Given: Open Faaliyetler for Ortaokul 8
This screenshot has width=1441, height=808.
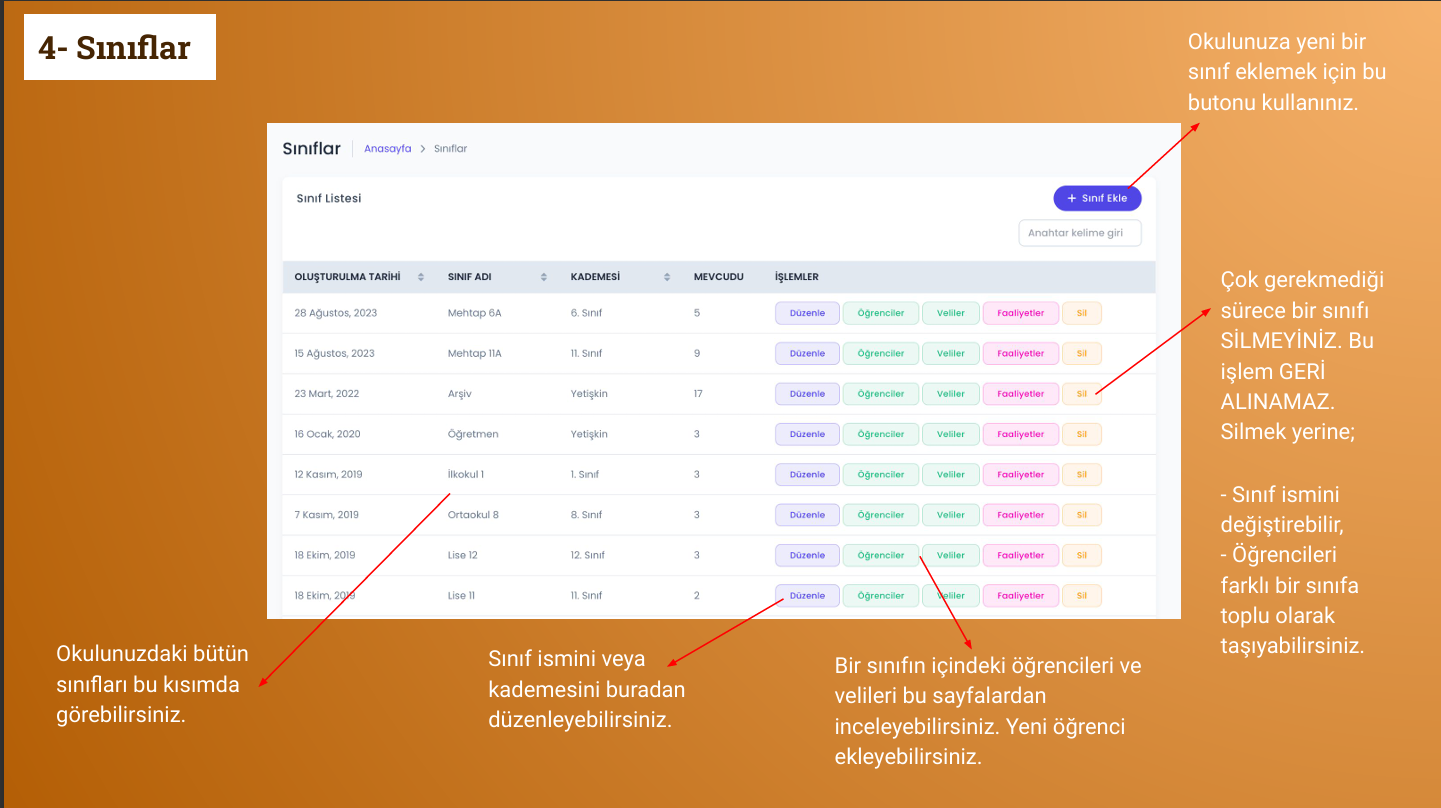Looking at the screenshot, I should 1020,515.
